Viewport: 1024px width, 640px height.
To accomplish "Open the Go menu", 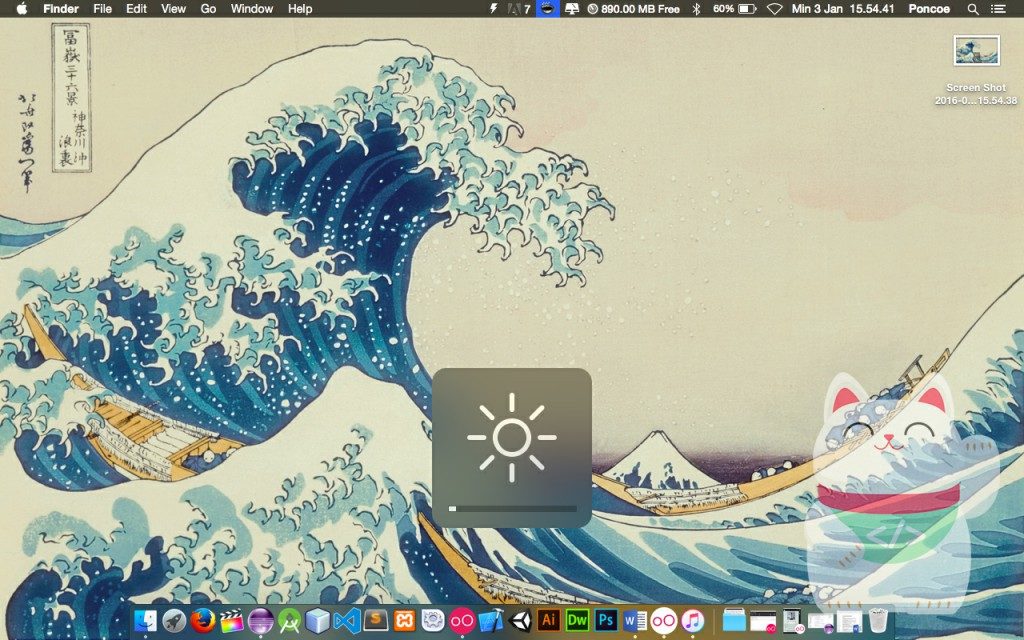I will (208, 9).
